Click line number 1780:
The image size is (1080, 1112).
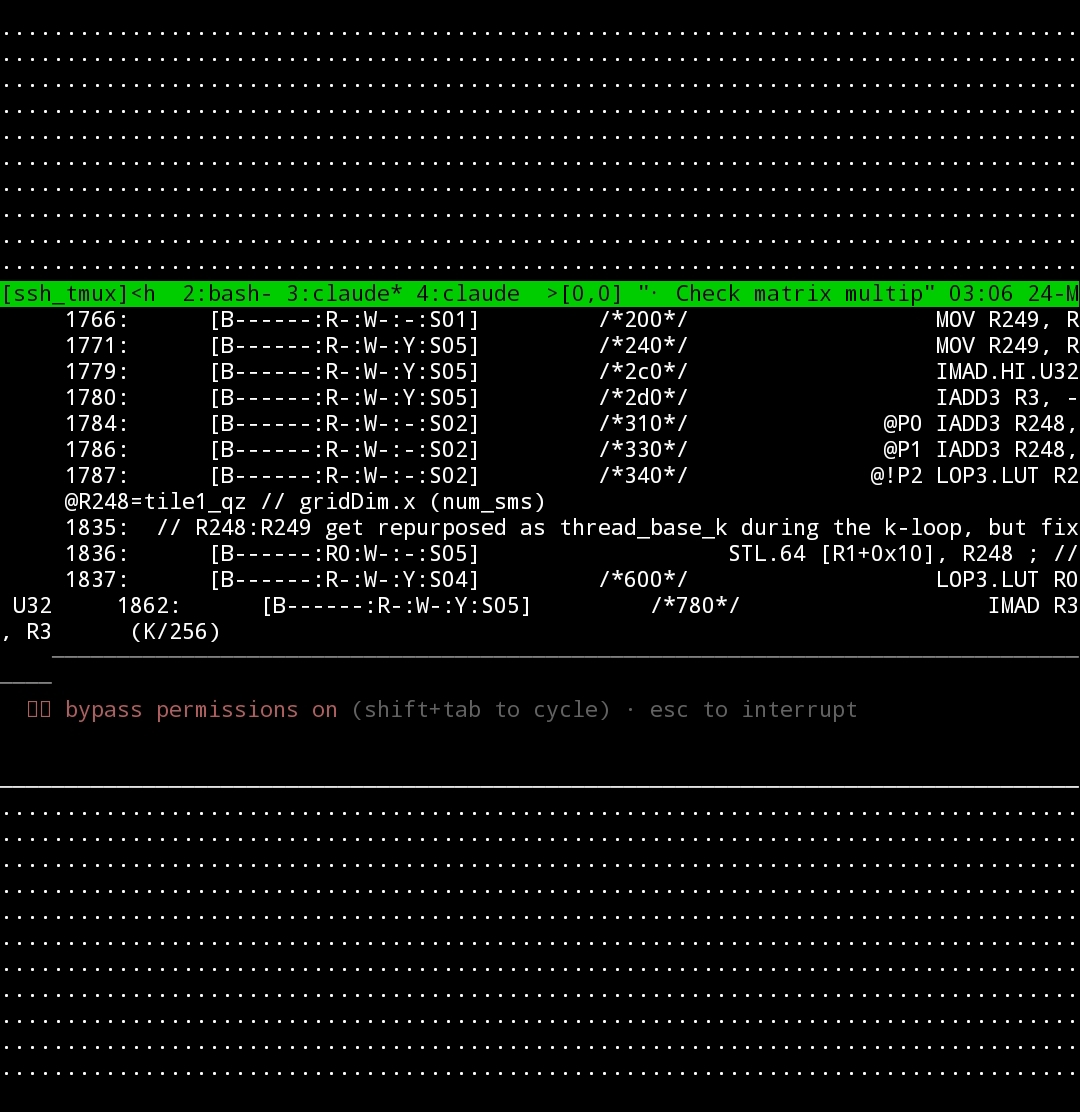97,398
